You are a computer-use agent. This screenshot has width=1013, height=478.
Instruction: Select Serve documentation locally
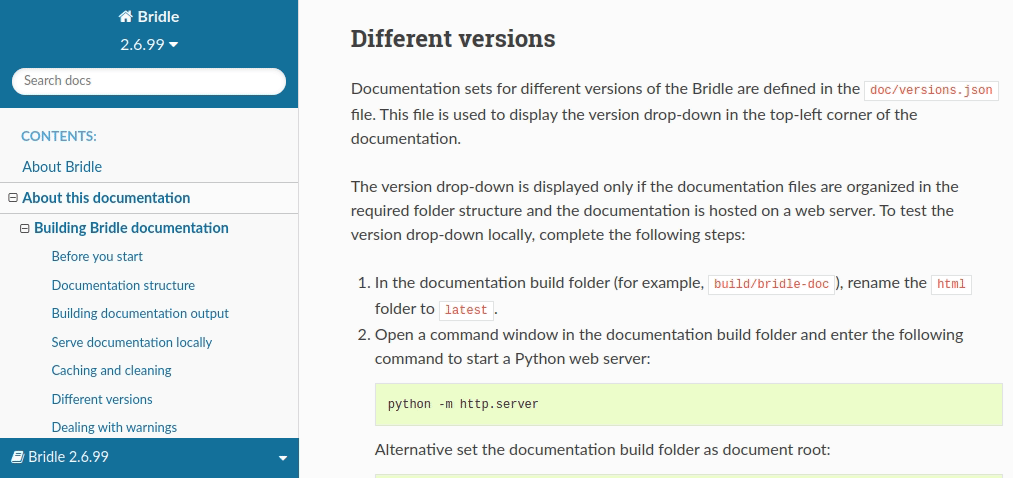(x=132, y=342)
